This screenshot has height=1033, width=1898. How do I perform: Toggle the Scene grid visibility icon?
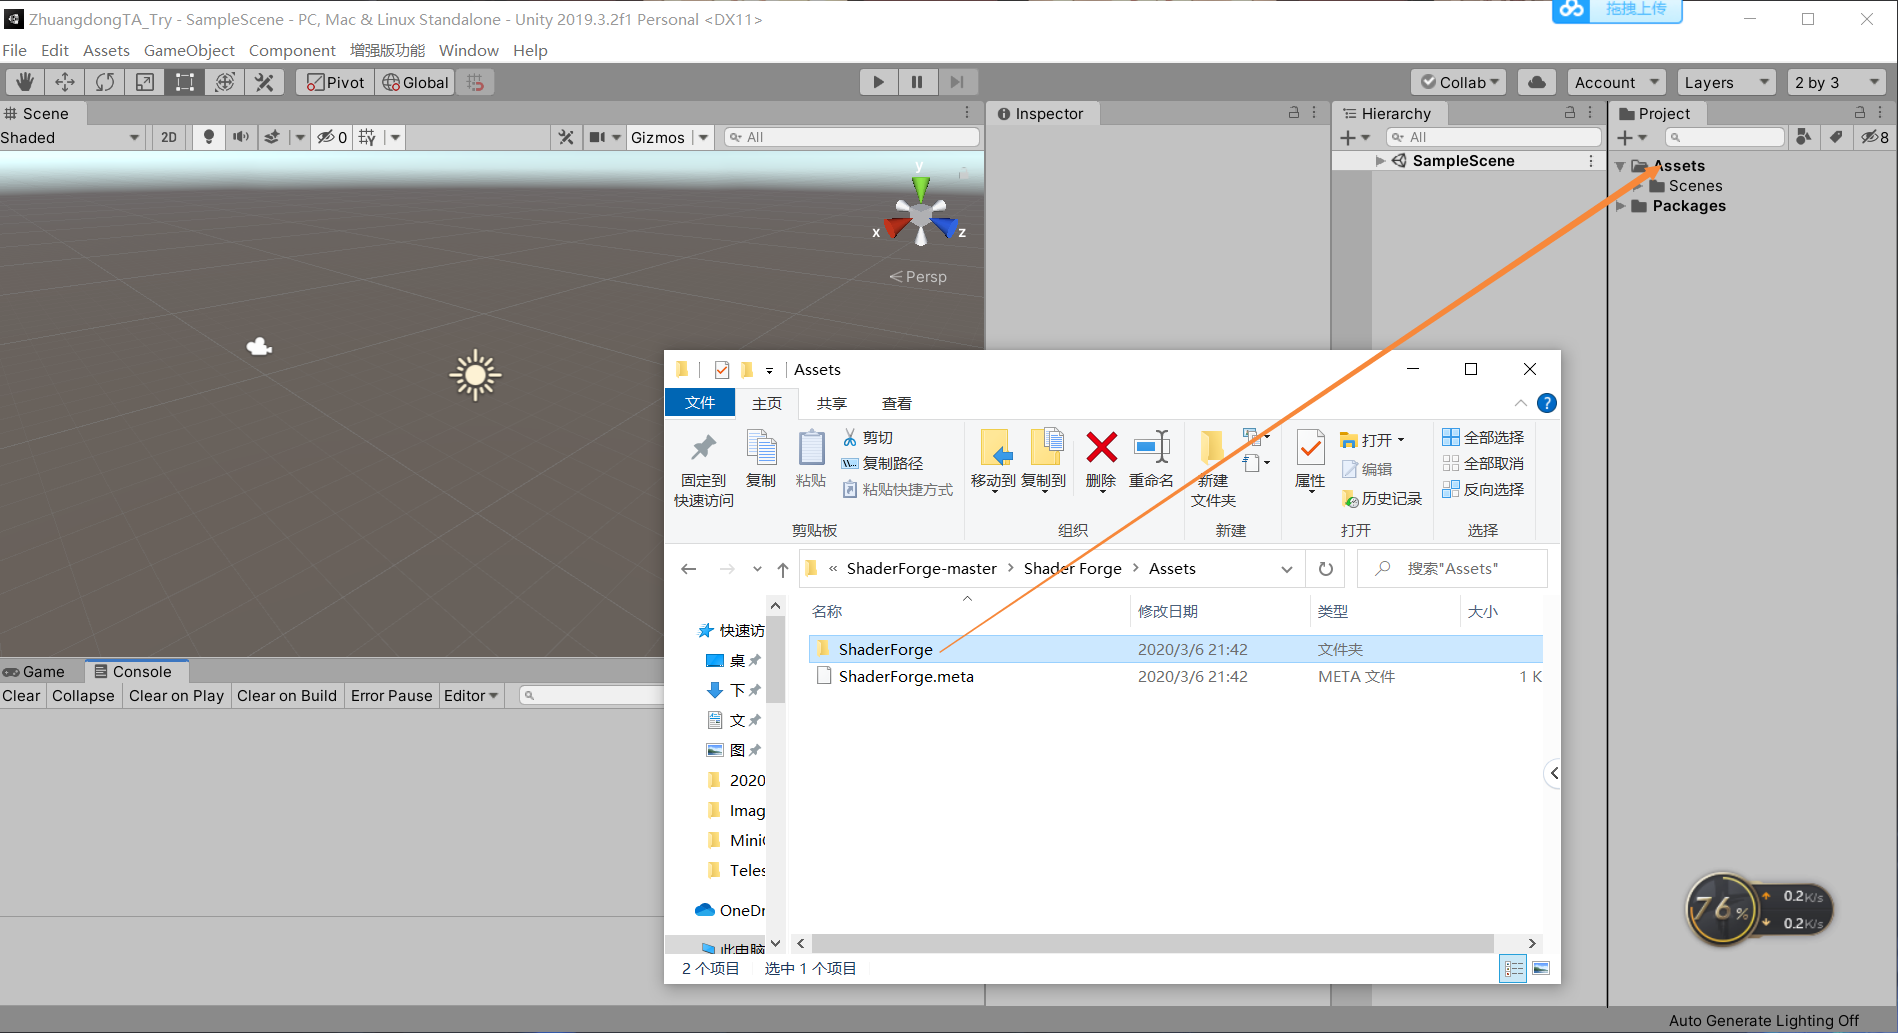pyautogui.click(x=368, y=137)
